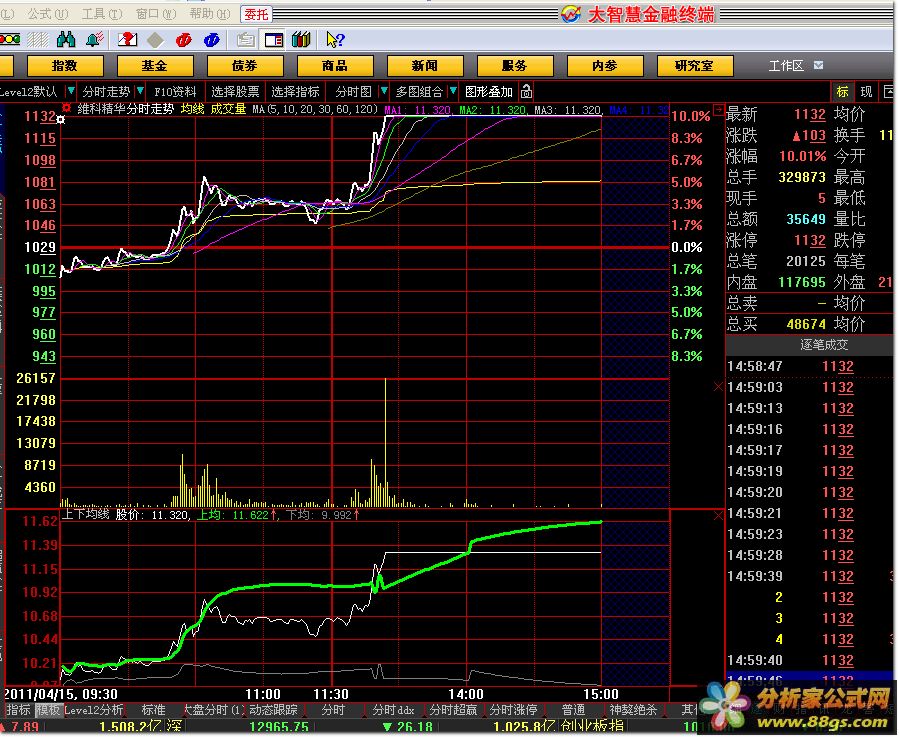
Task: Toggle the window layout panel icon
Action: 273,40
